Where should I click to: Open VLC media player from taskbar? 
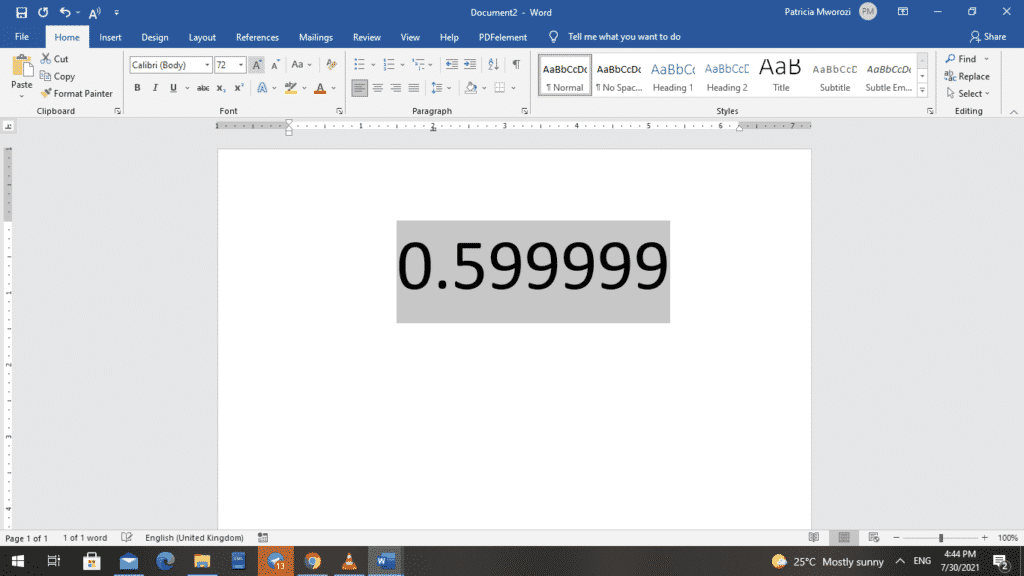coord(348,561)
